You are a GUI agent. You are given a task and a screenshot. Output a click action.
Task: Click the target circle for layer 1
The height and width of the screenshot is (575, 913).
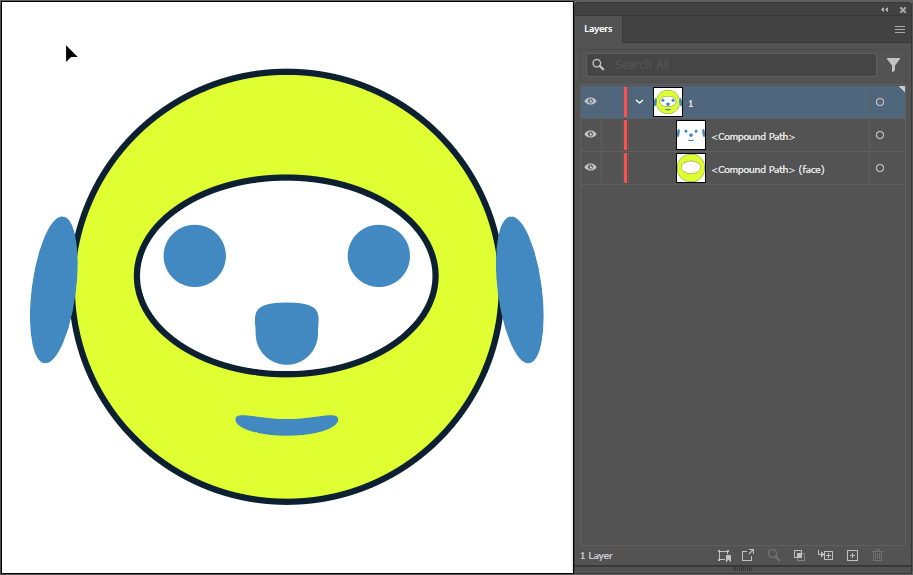(880, 102)
